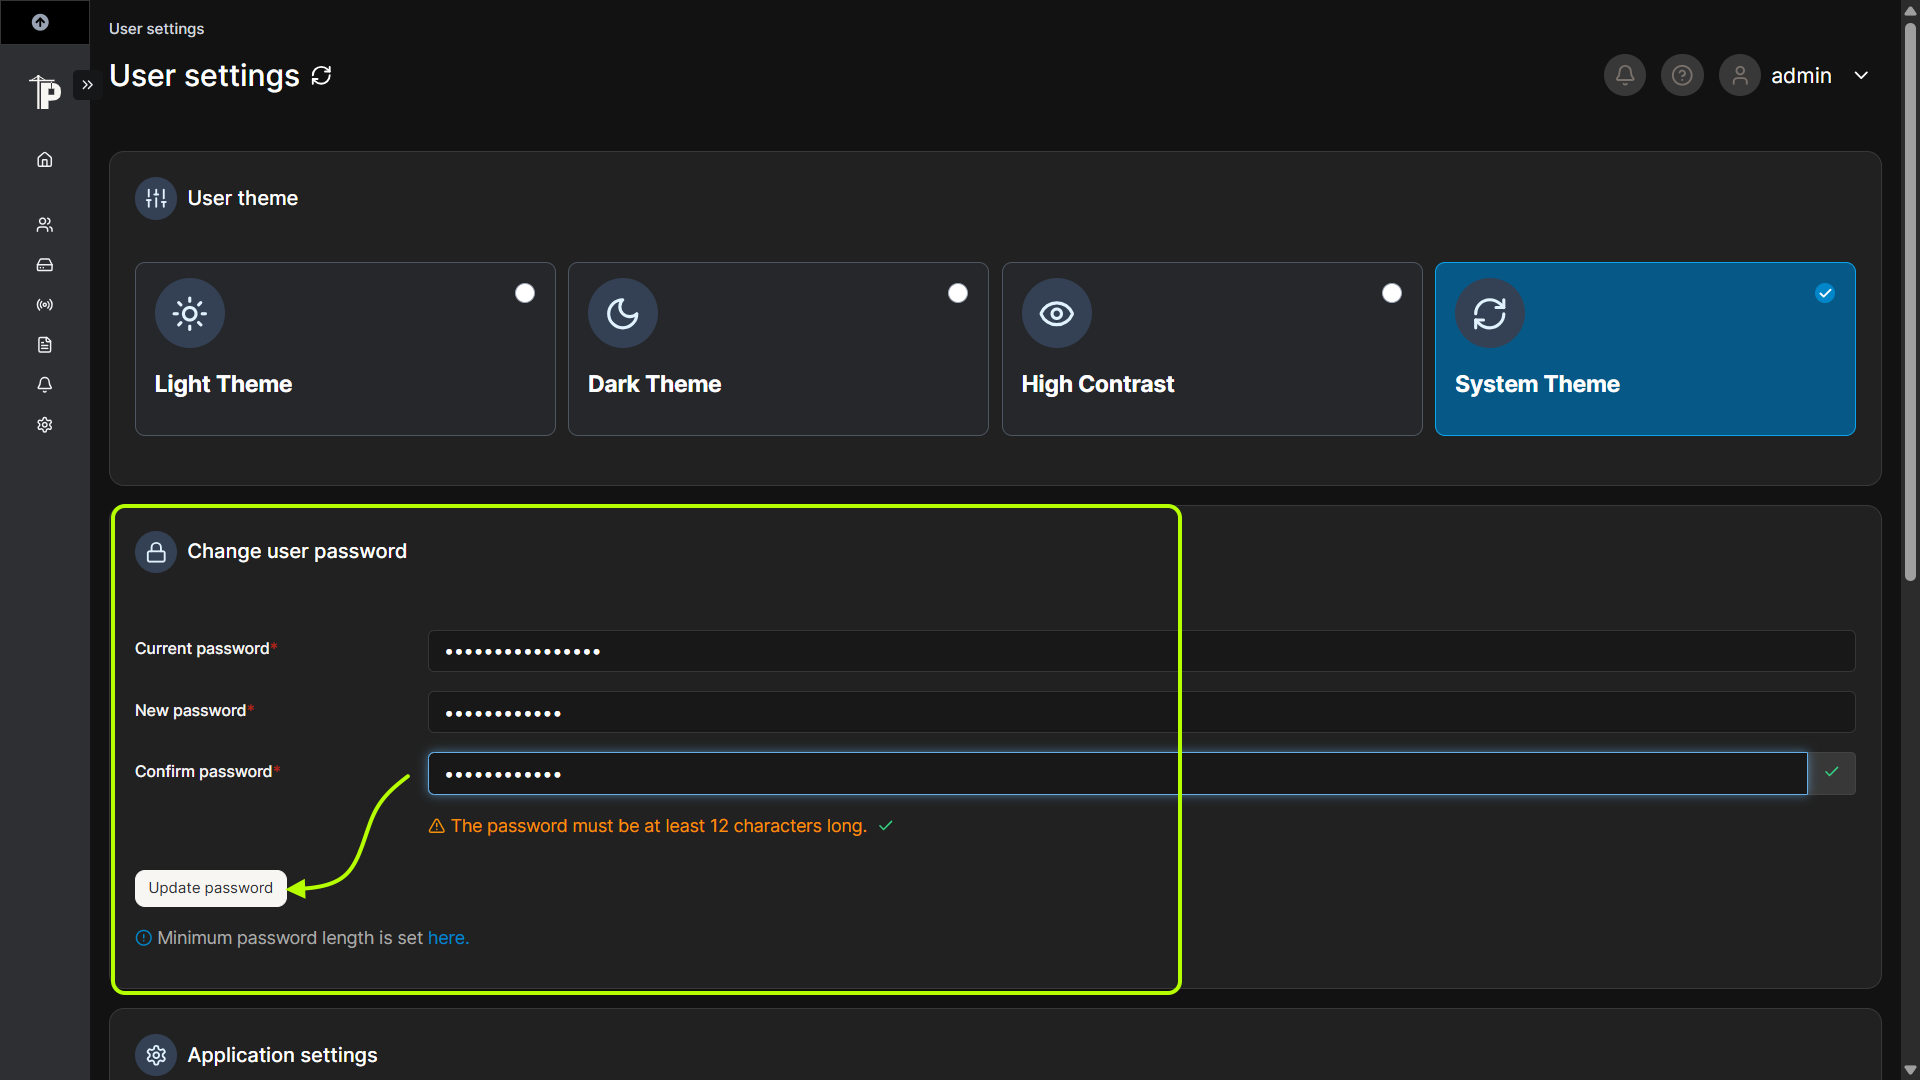Click the Current password field

[1141, 651]
